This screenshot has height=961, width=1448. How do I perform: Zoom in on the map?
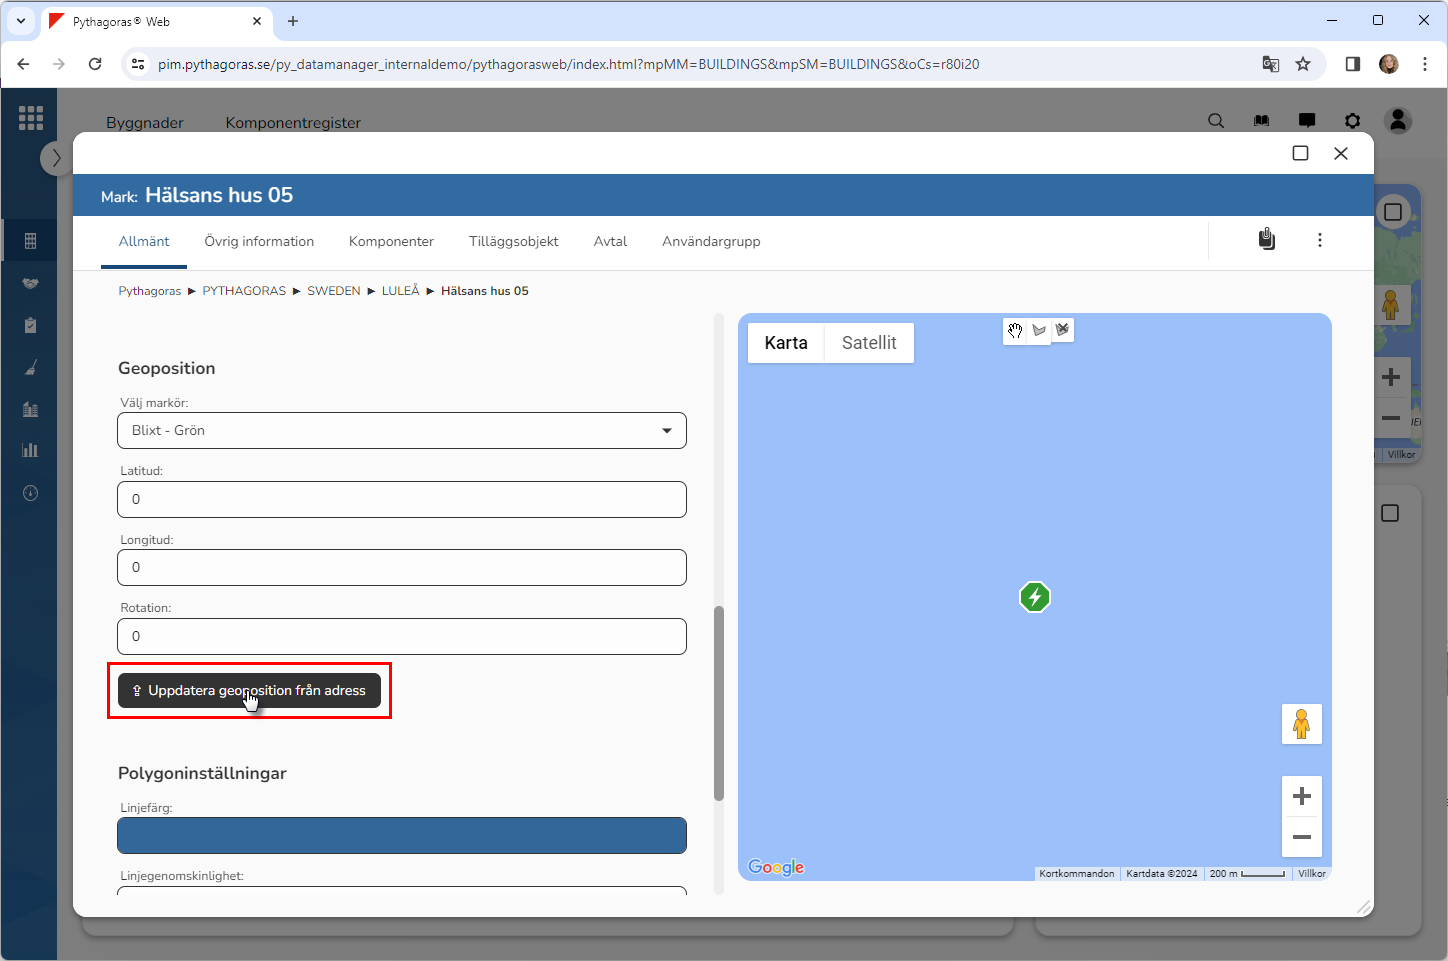point(1301,796)
